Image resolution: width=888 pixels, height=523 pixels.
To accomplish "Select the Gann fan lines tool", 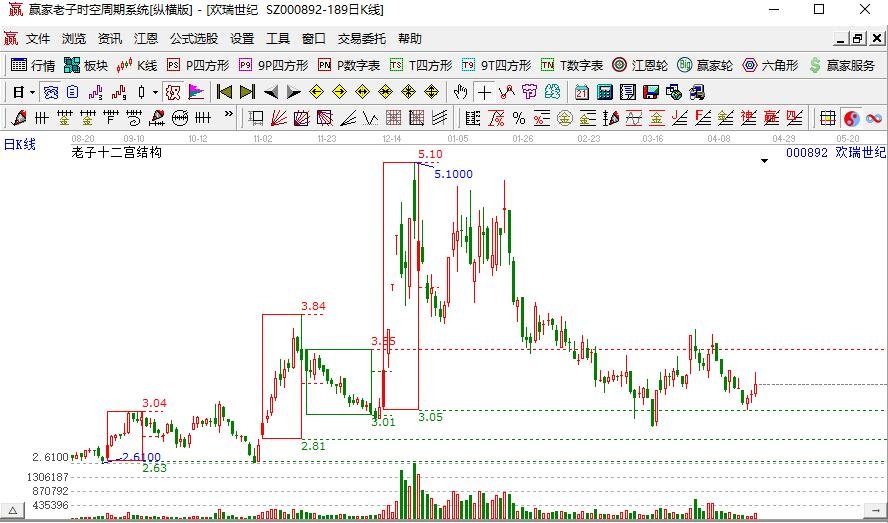I will (x=279, y=118).
